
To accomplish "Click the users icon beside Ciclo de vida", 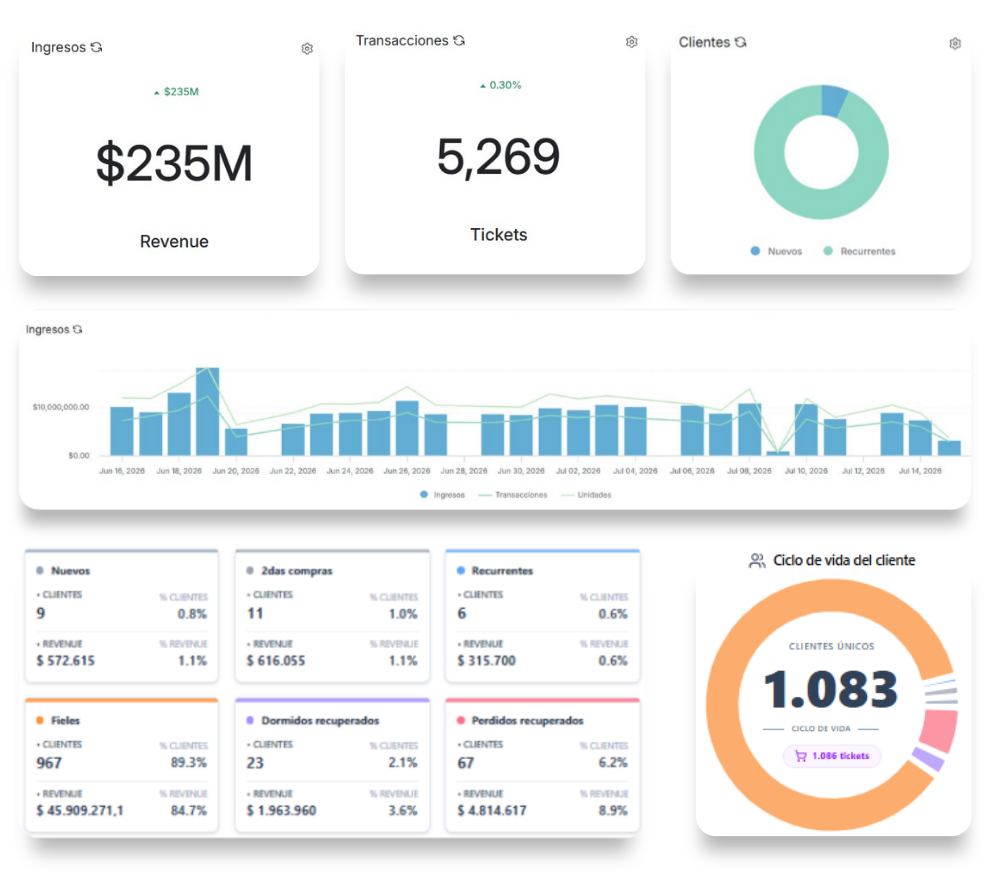I will [x=757, y=560].
